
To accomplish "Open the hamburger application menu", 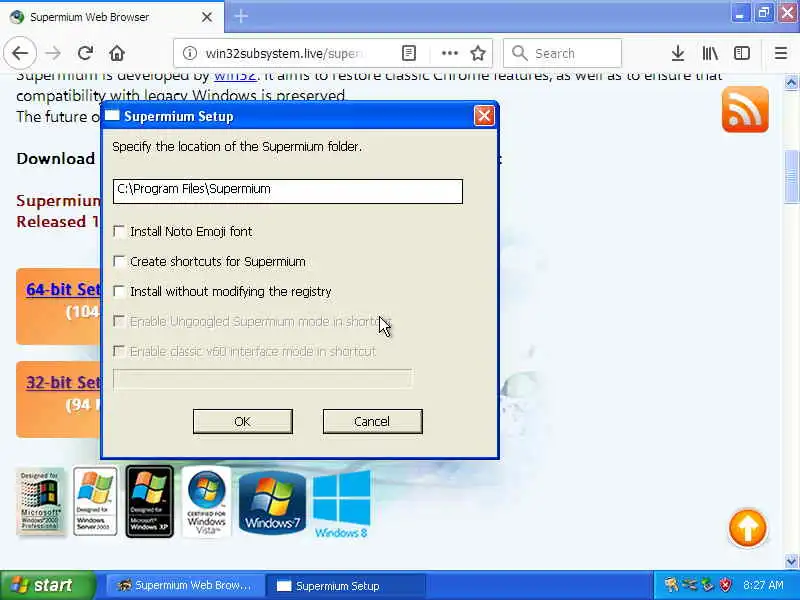I will [781, 53].
